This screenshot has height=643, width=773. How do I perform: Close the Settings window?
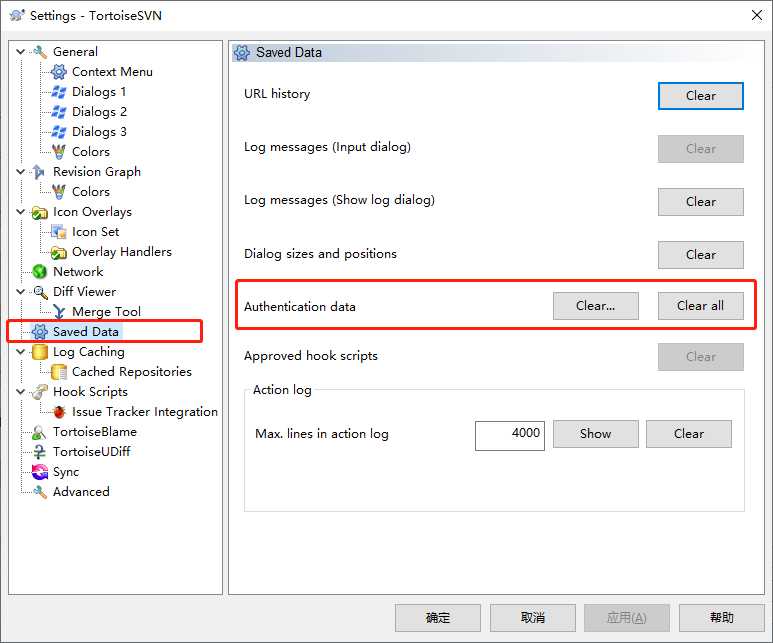(757, 15)
